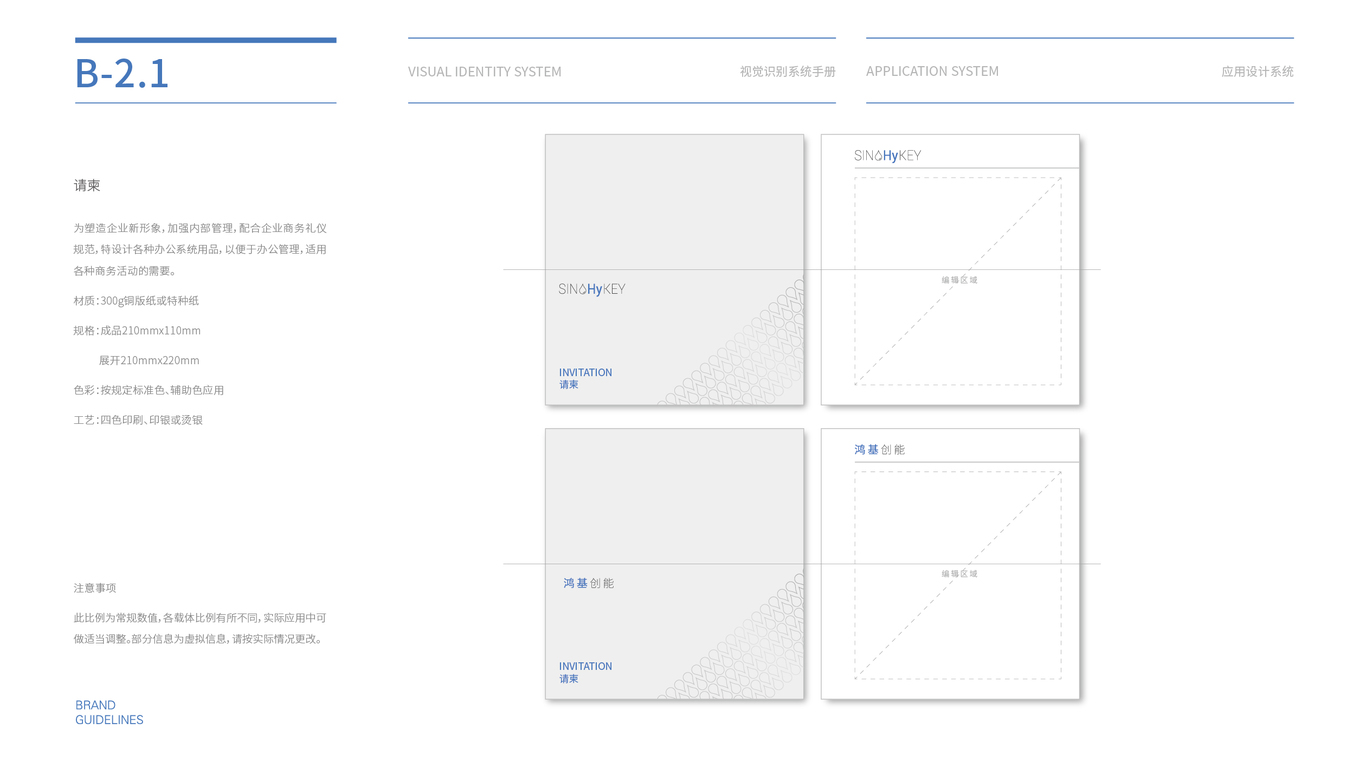Select the "工艺:四色印刷、印银或烫银" line
This screenshot has height=768, width=1366.
(138, 420)
